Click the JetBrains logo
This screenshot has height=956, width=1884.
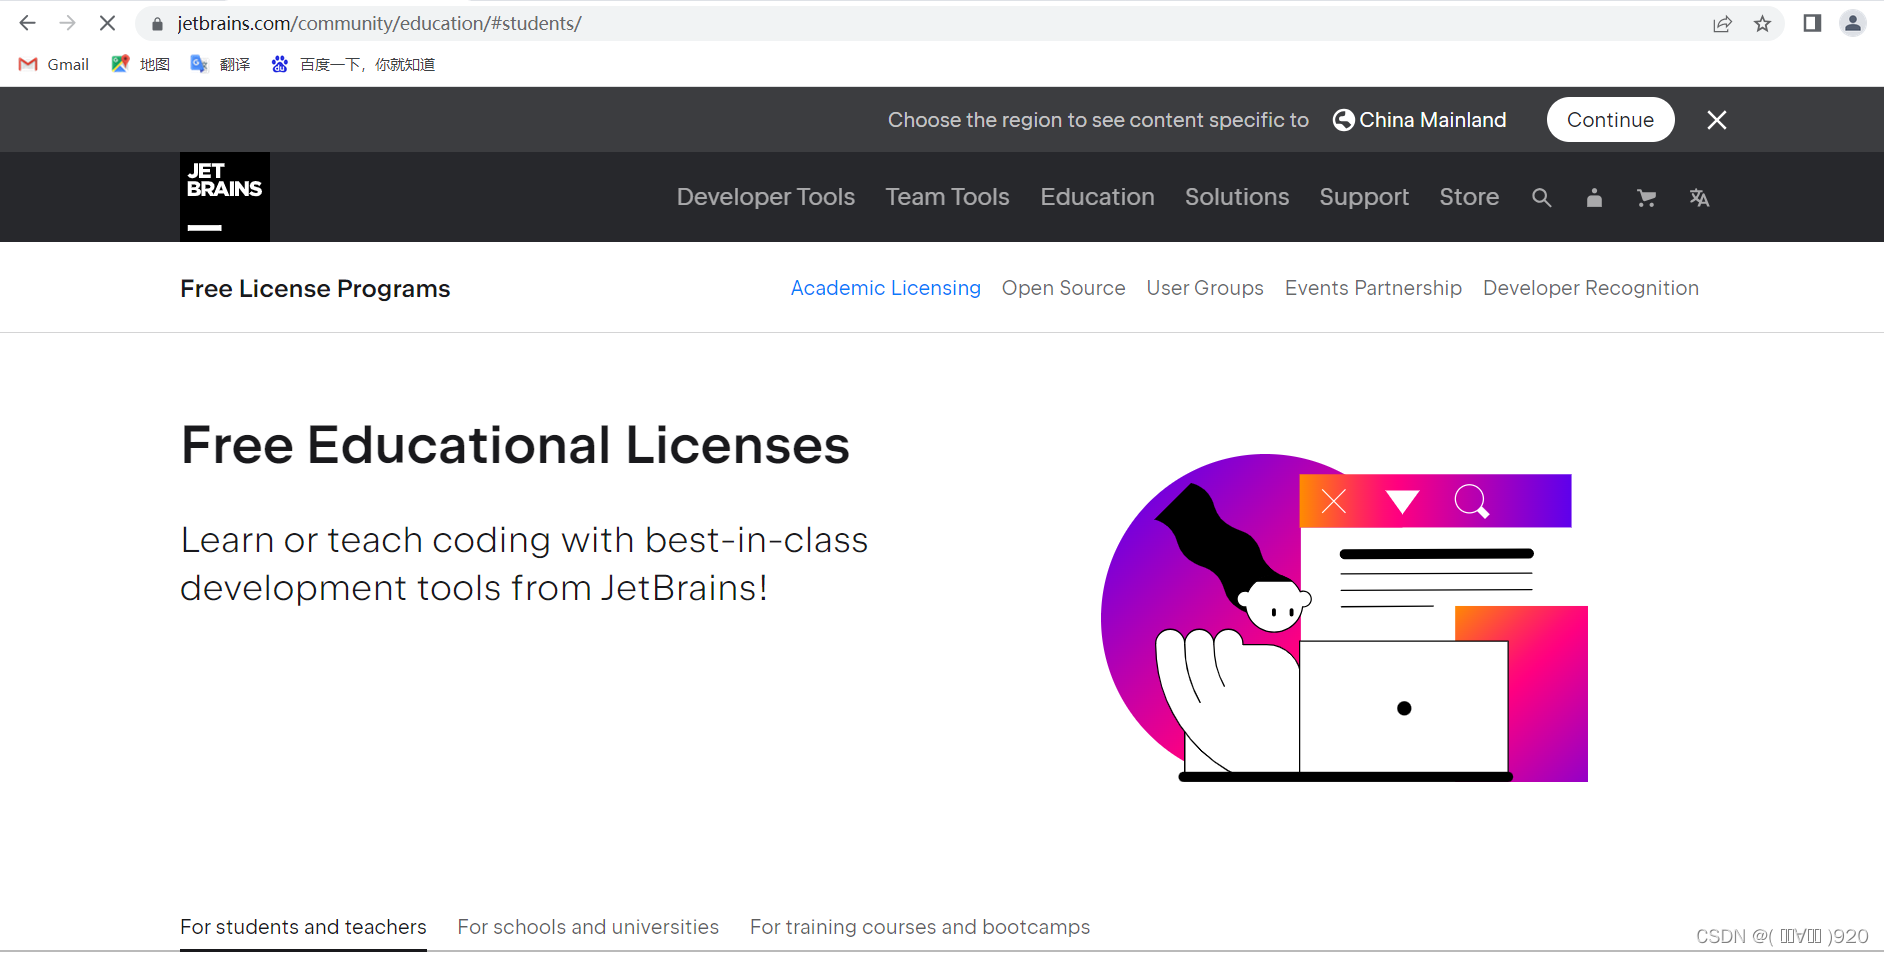pos(225,197)
